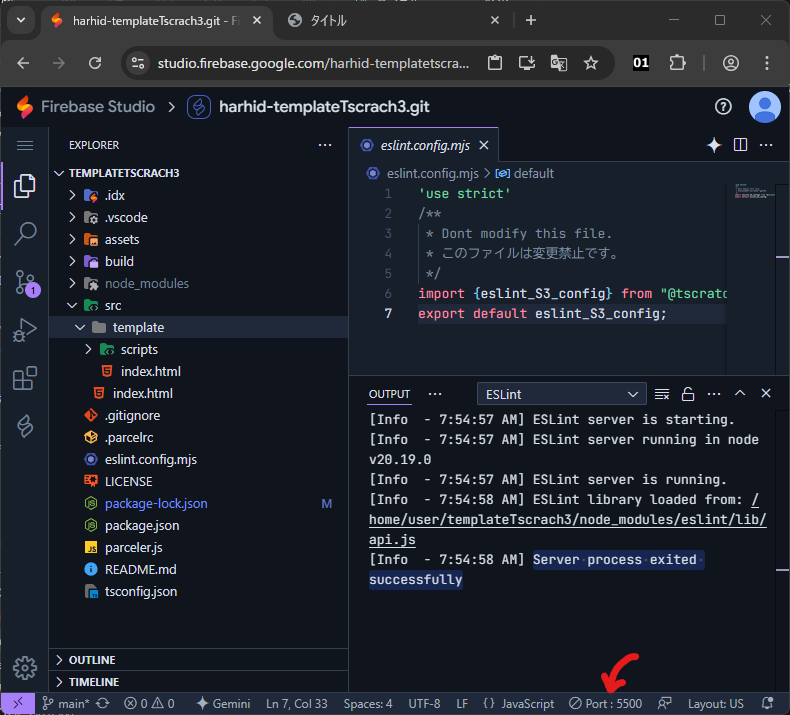The height and width of the screenshot is (715, 790).
Task: Open Run and Debug view
Action: 24,330
